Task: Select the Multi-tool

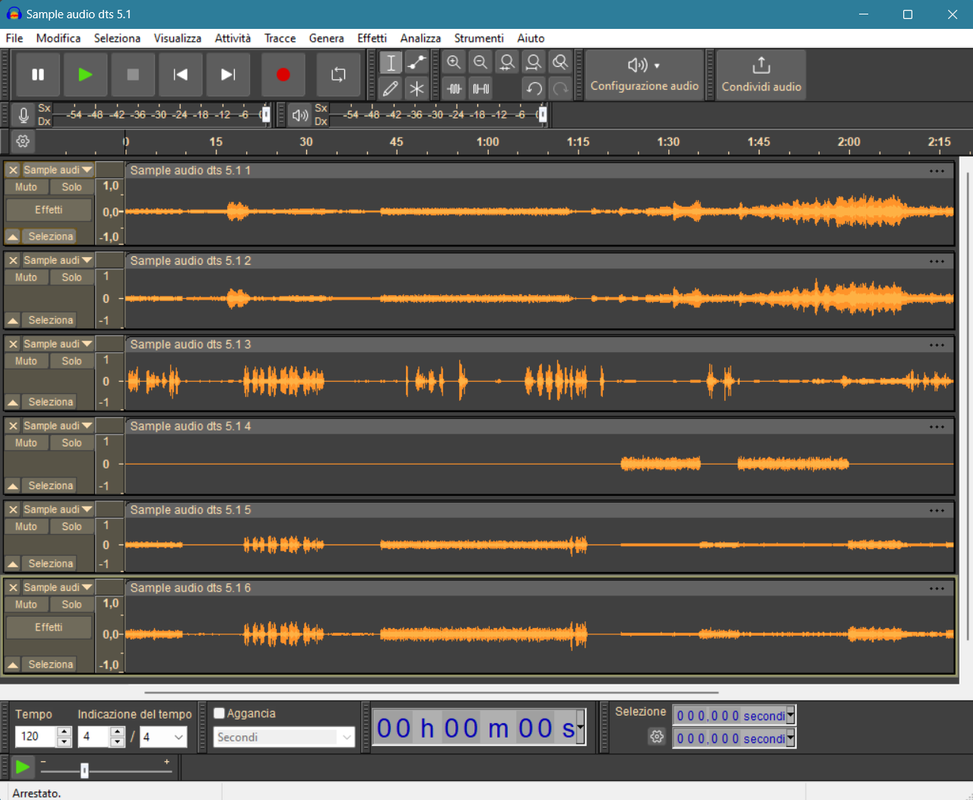Action: [x=417, y=88]
